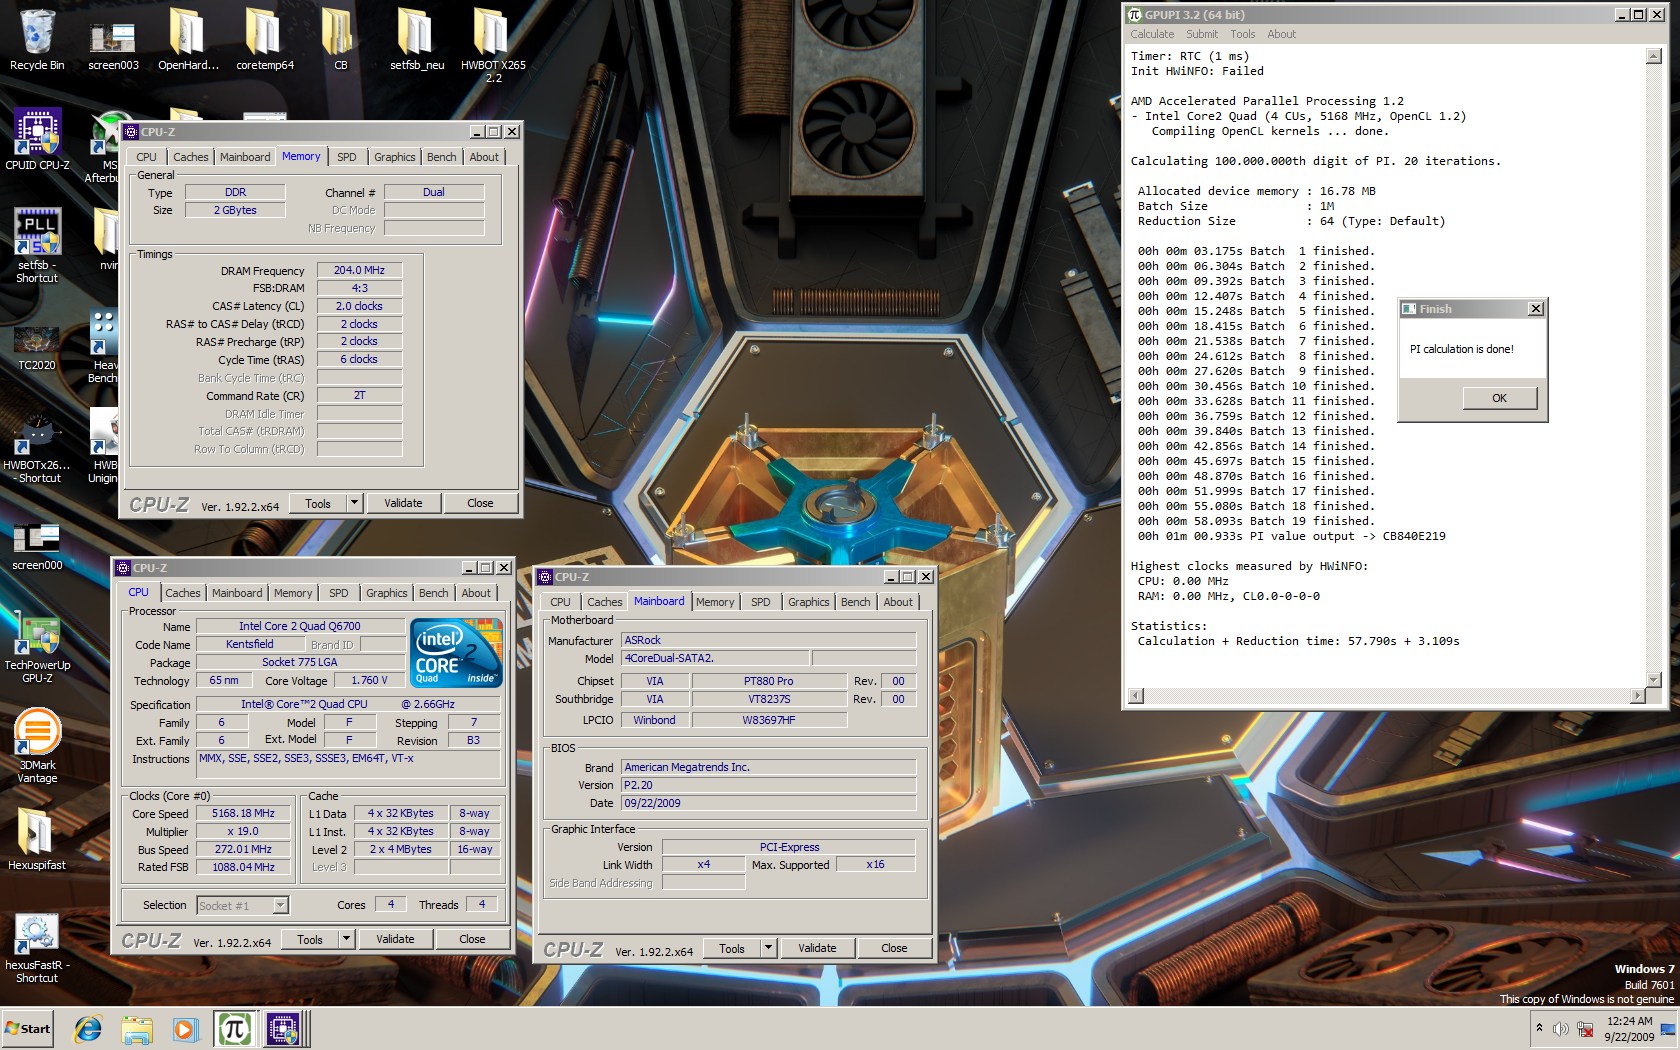Image resolution: width=1680 pixels, height=1050 pixels.
Task: Click the PT880 Pro chipset value
Action: 768,681
